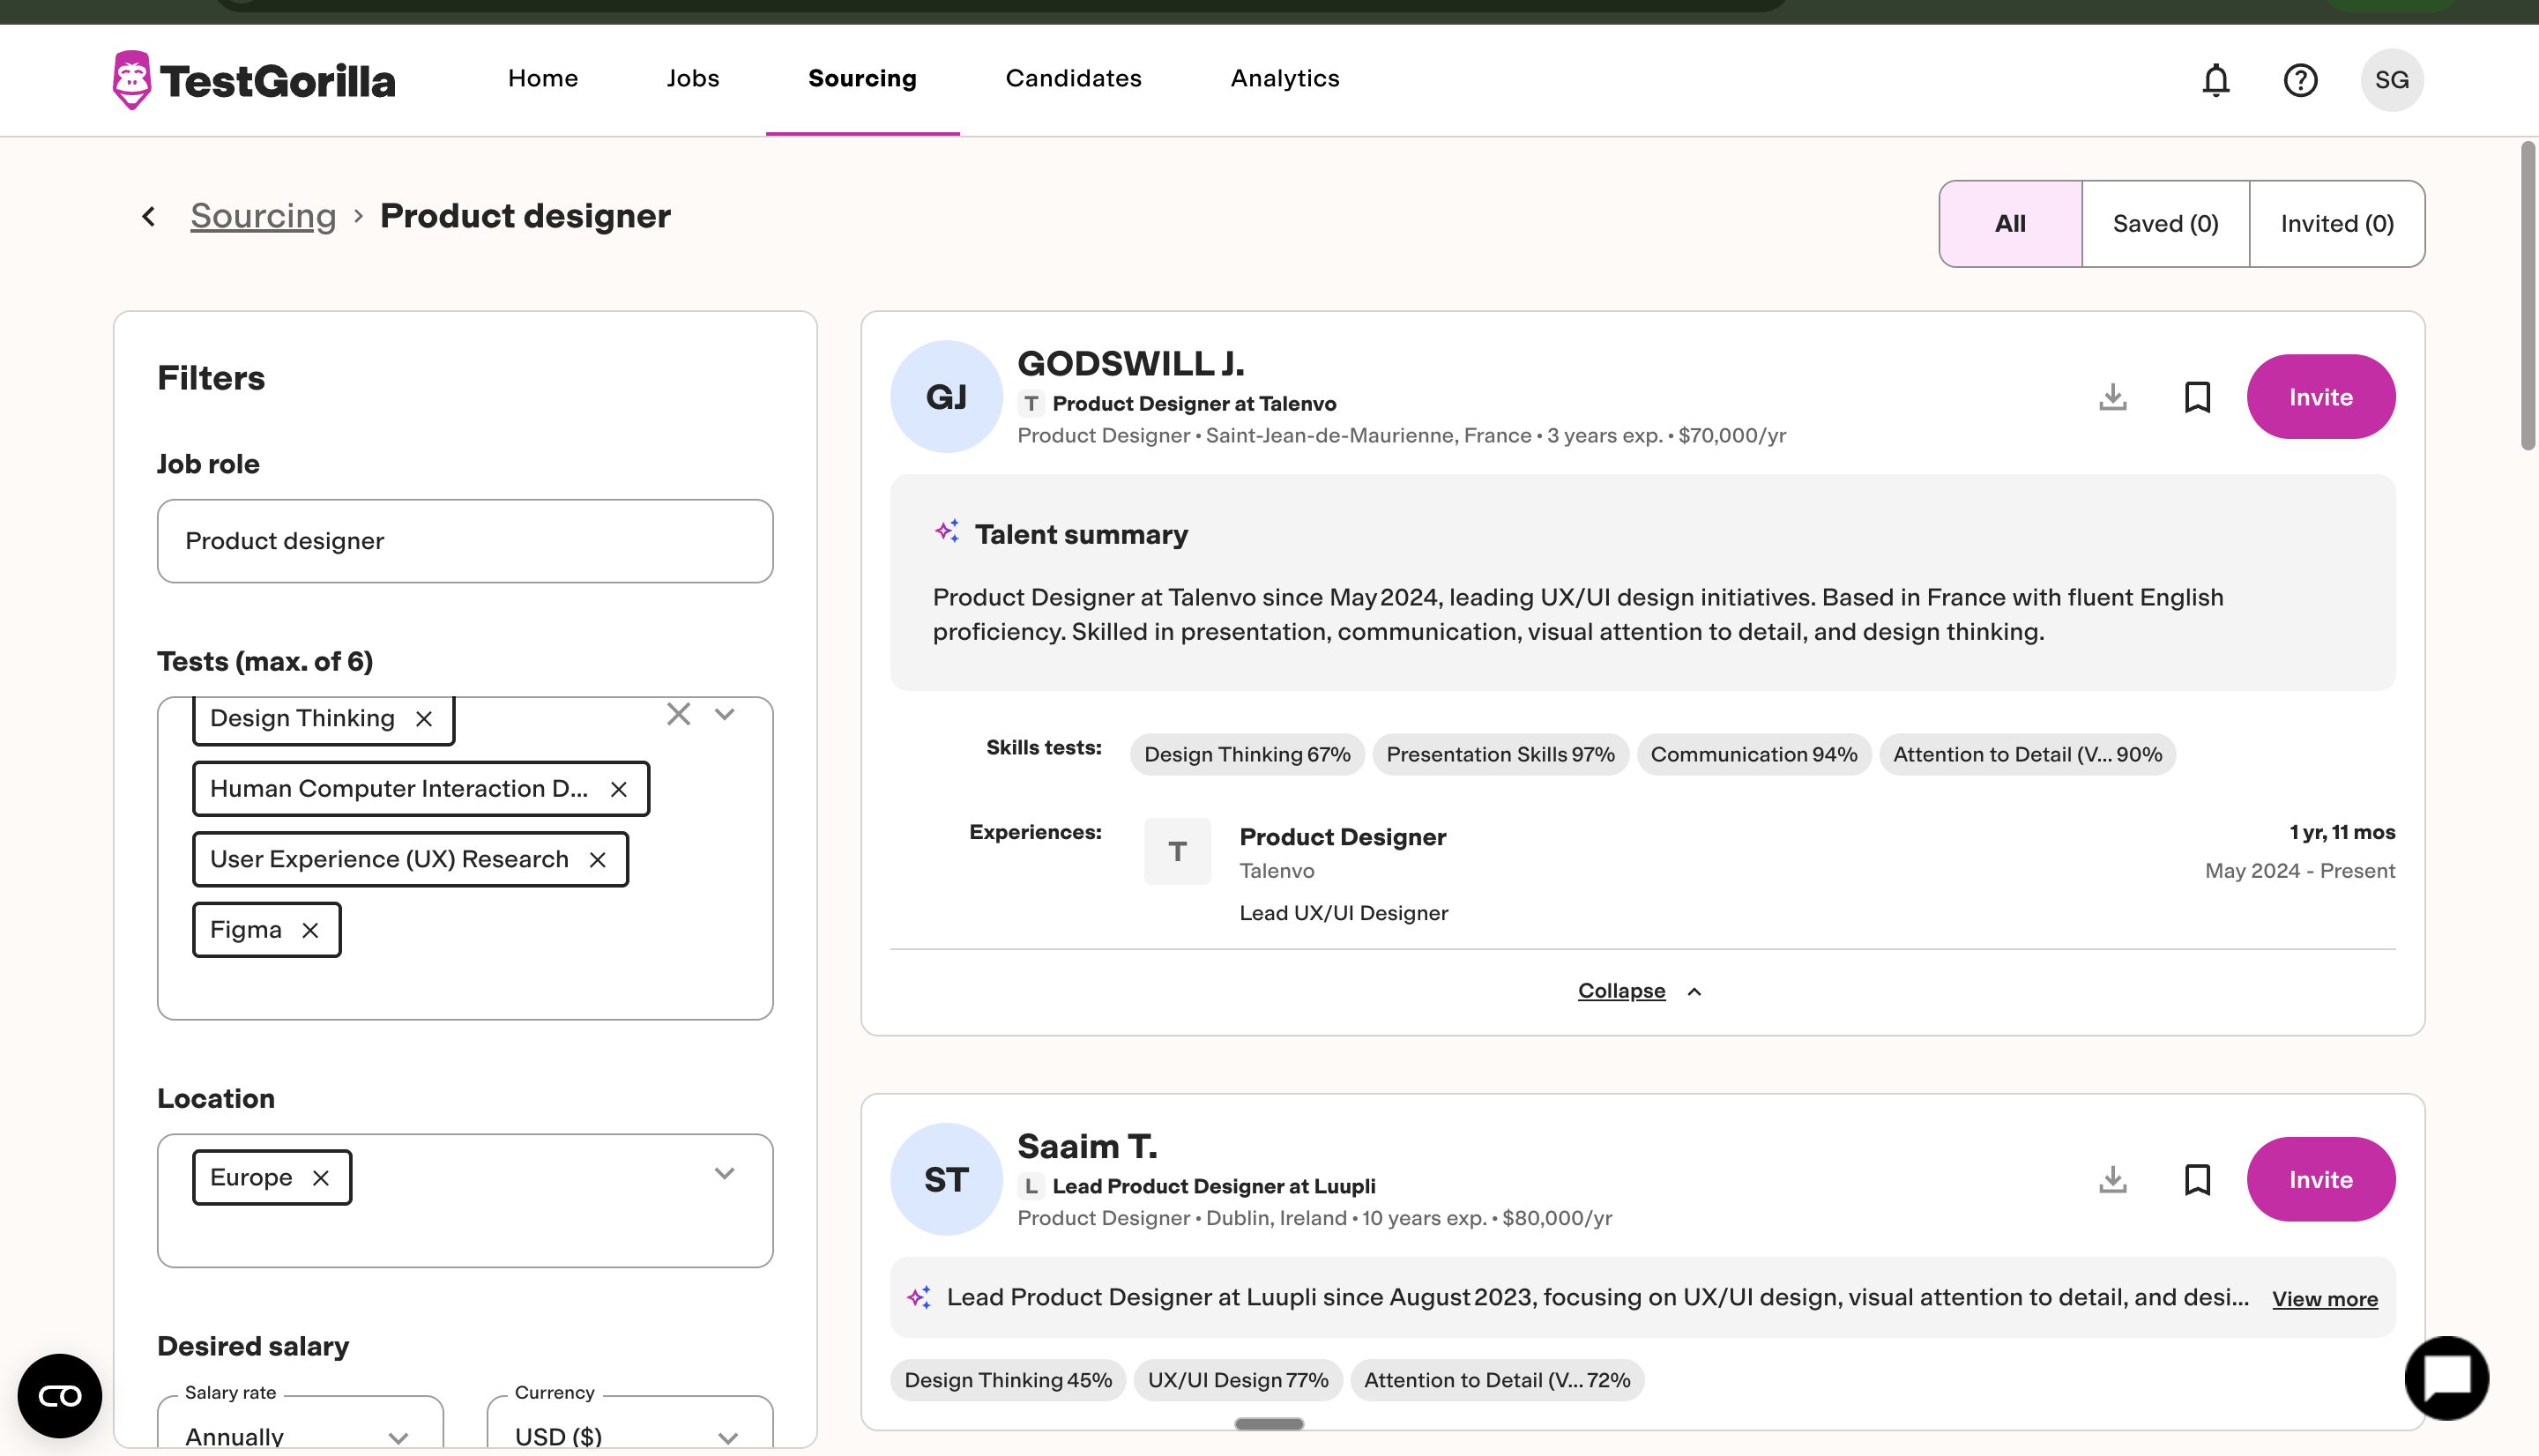Click the 1 yr, 11 mos duration
2539x1456 pixels.
coord(2342,832)
